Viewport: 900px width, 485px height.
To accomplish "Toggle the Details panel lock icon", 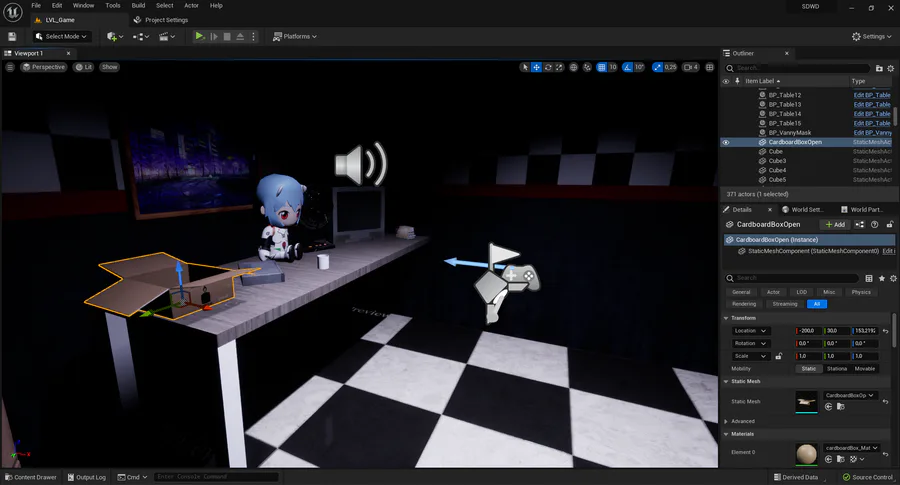I will coord(890,224).
